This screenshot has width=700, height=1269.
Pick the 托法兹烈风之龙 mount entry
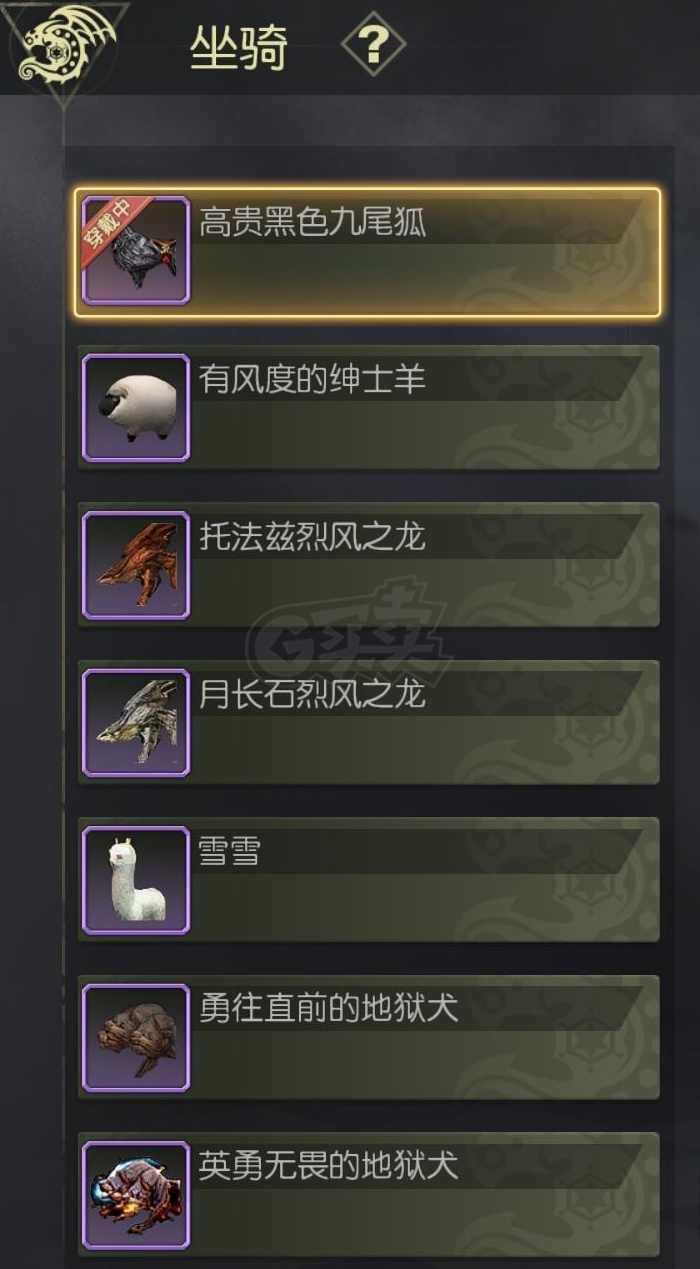click(x=368, y=565)
